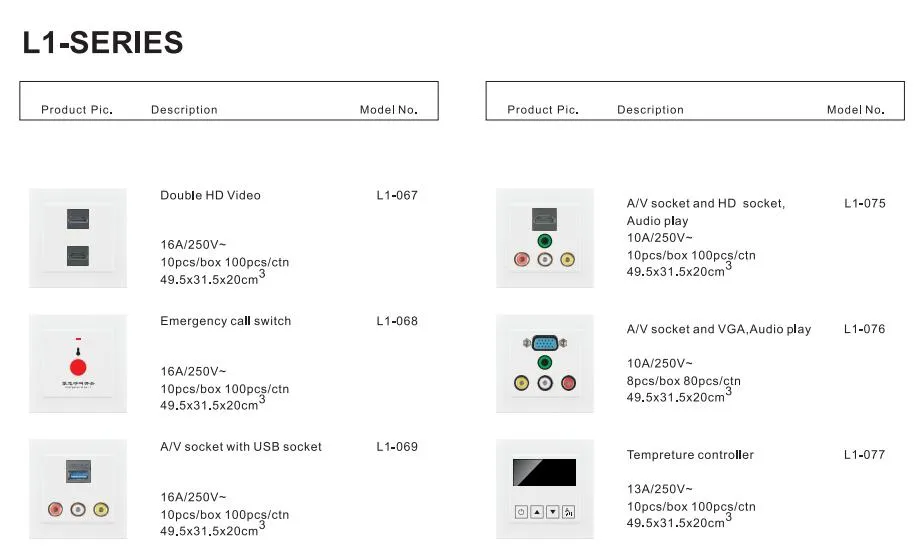Click the down arrow on temperature controller
Screen dimensions: 919x558
pyautogui.click(x=553, y=512)
